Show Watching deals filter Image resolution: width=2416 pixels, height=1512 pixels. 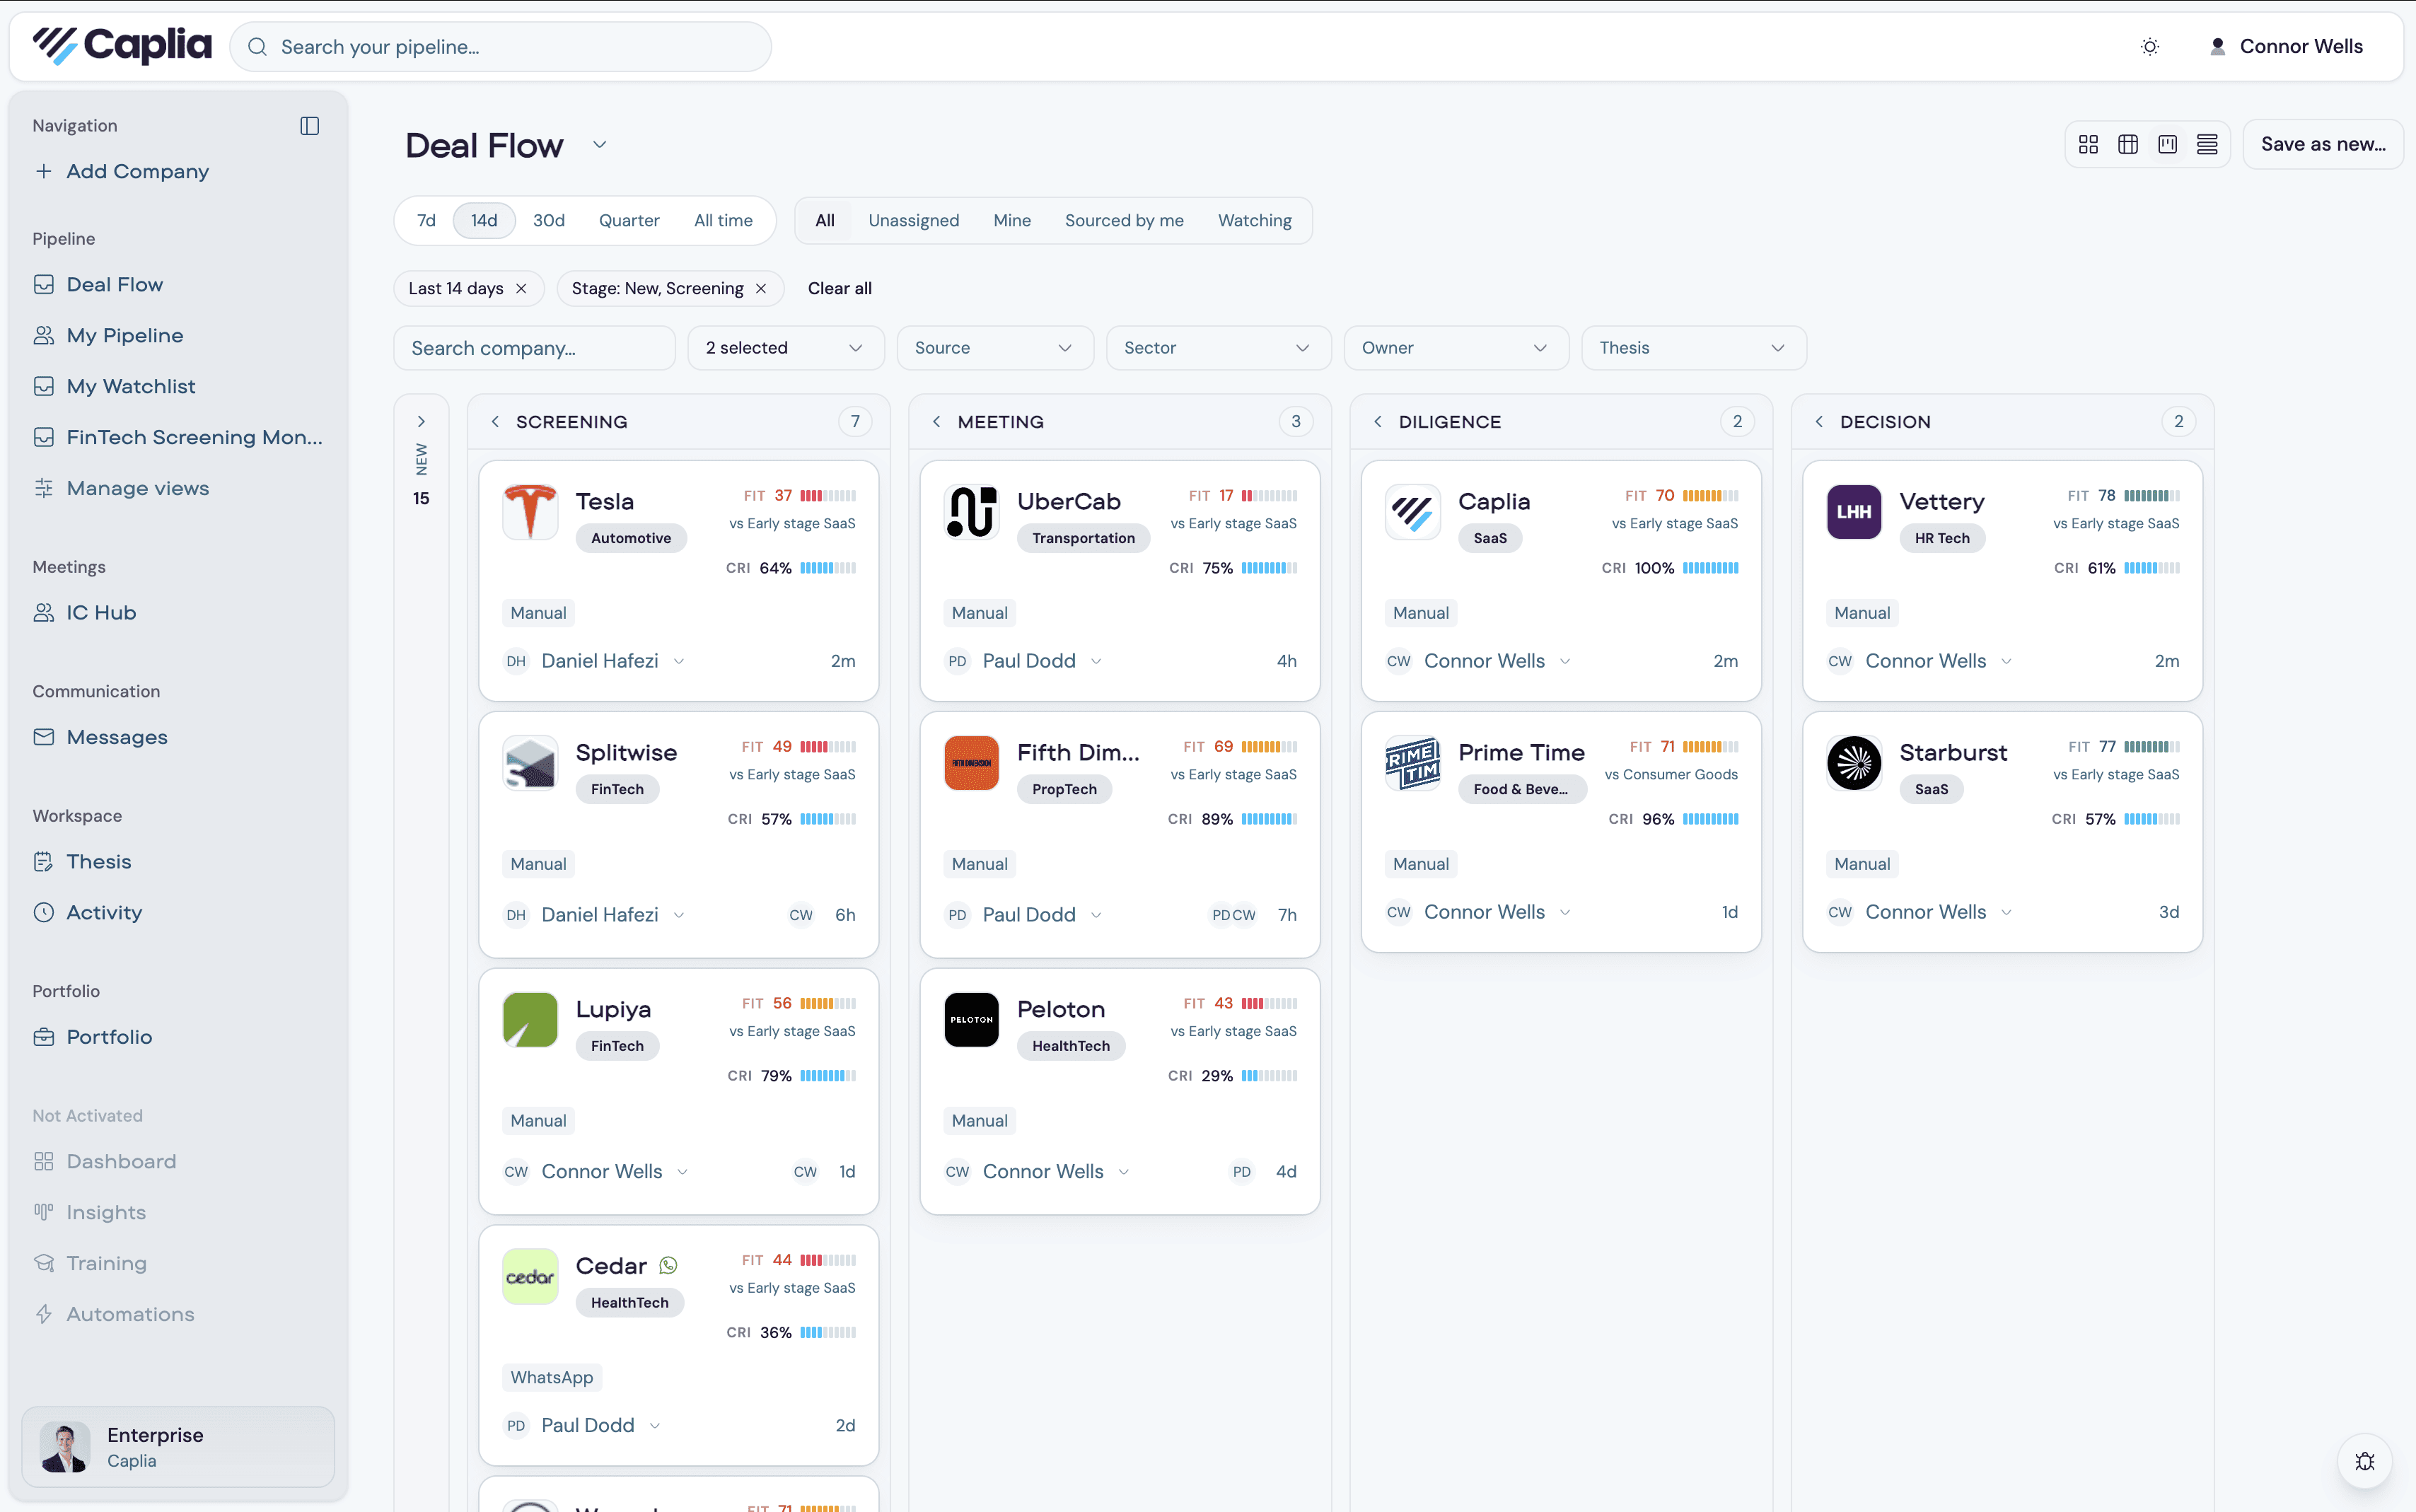[x=1254, y=221]
